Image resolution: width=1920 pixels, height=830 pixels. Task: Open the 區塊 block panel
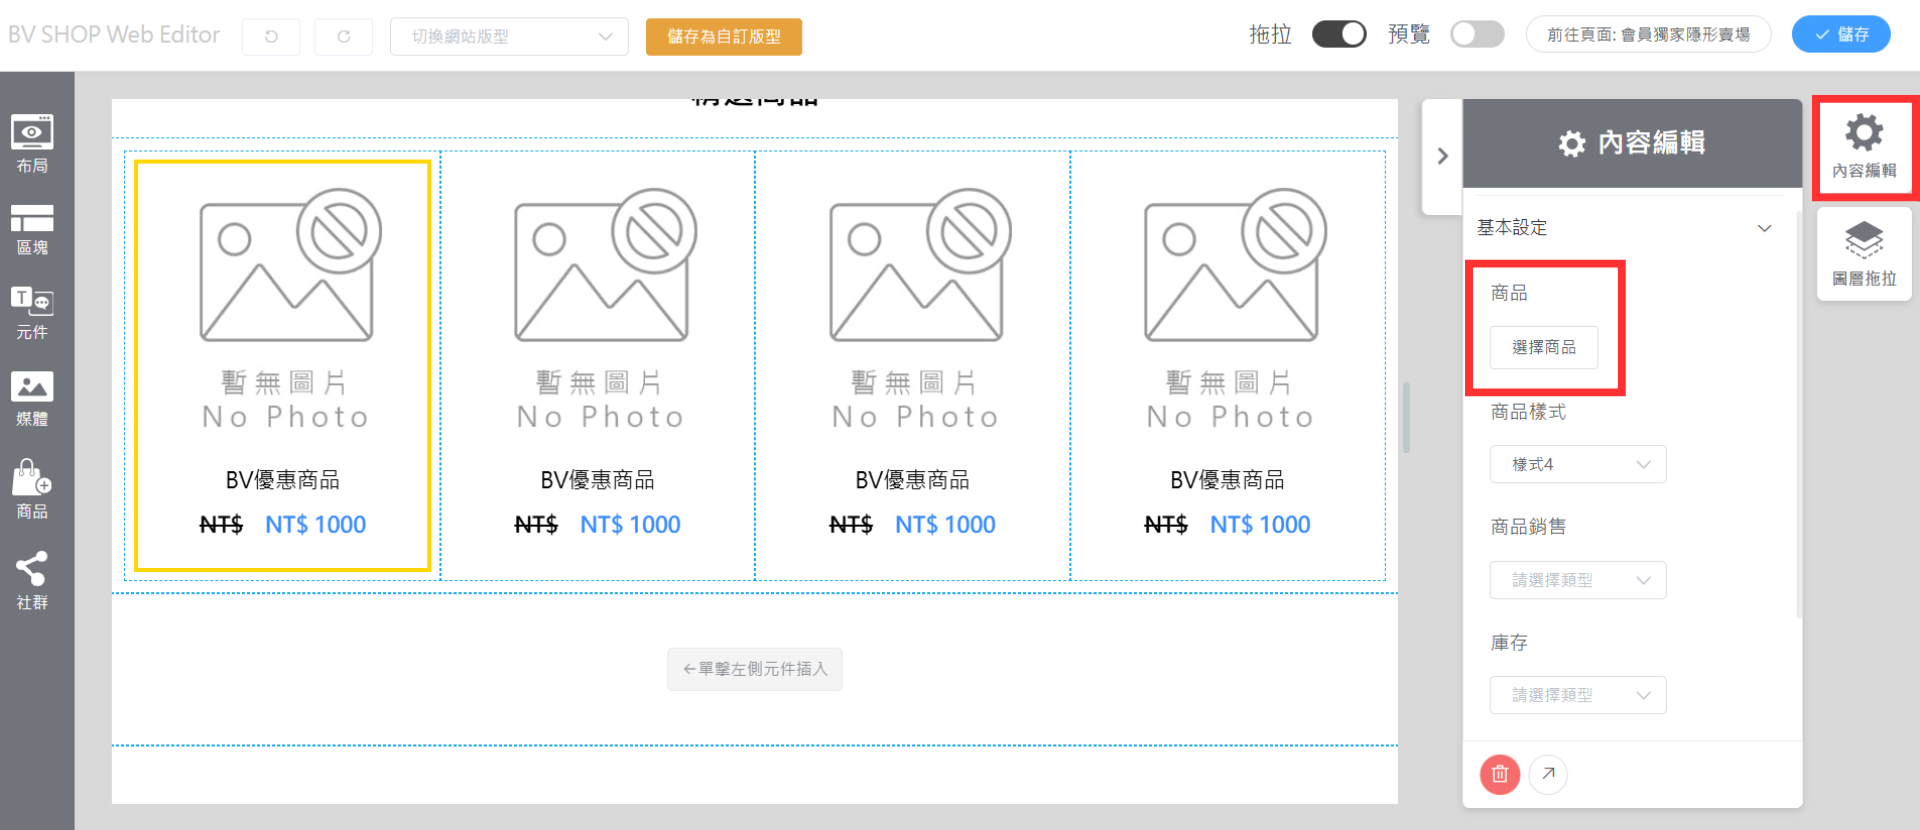point(32,230)
